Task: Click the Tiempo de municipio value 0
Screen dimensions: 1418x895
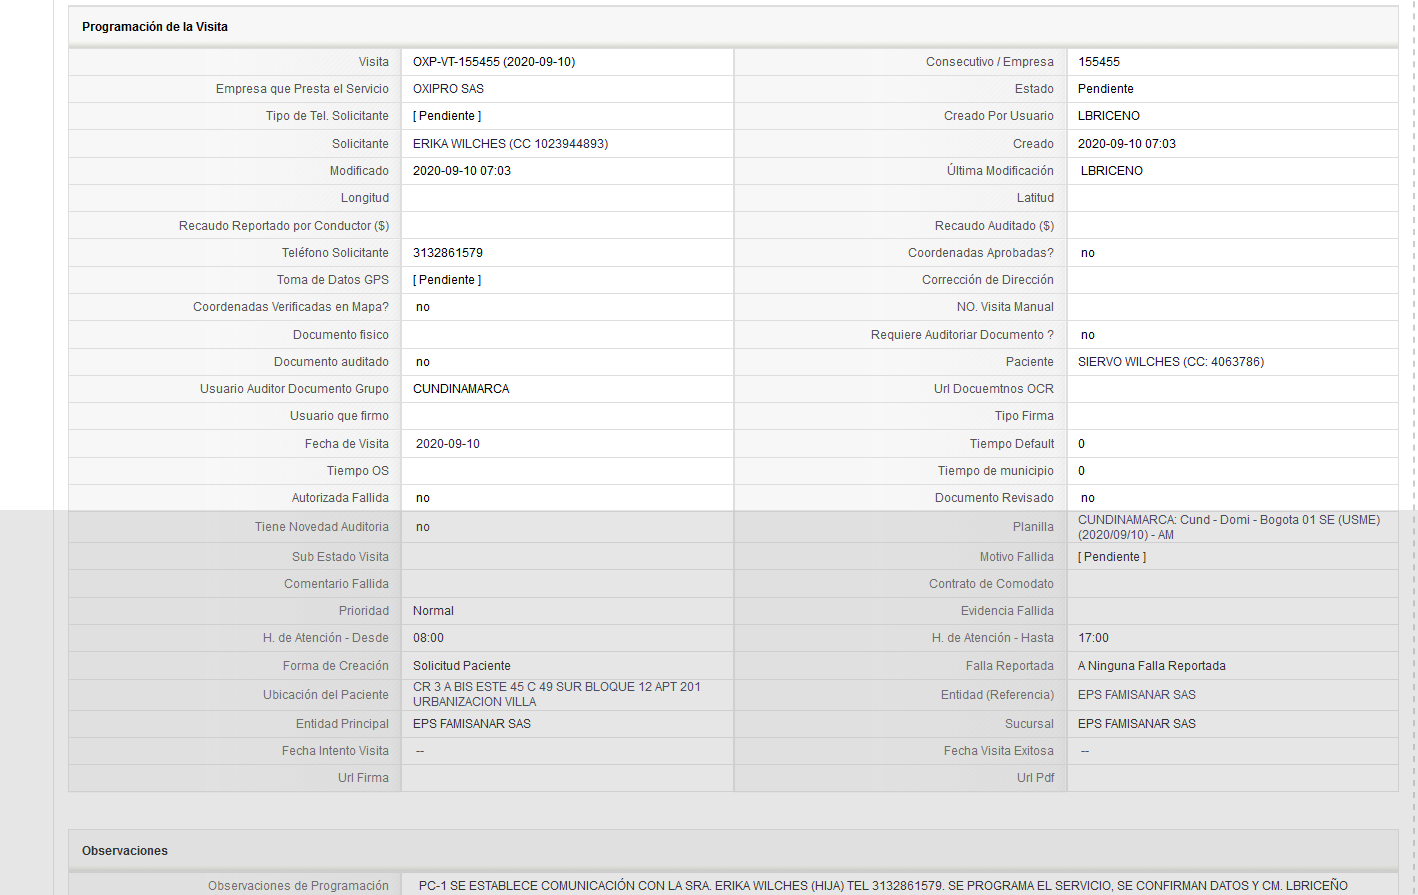Action: click(1081, 471)
